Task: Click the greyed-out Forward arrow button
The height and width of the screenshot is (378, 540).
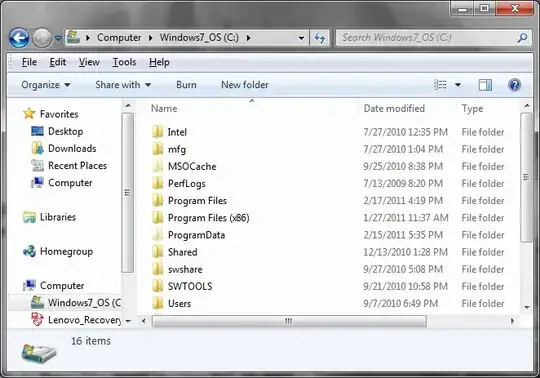Action: pos(42,38)
